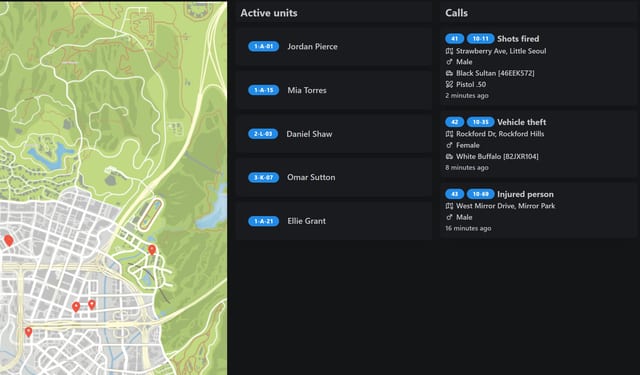Click weapon icon beside Pistol .50

[449, 84]
